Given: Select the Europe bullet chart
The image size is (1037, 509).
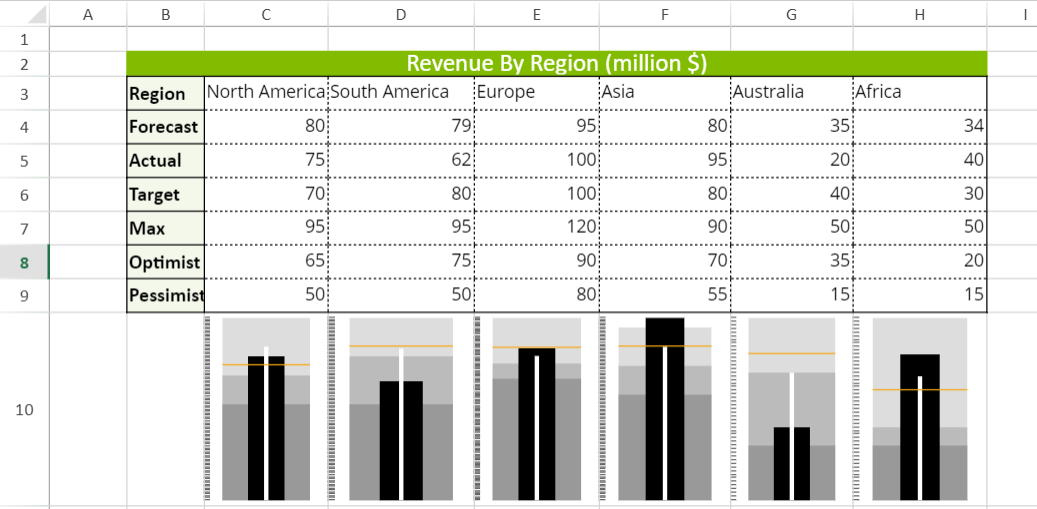Looking at the screenshot, I should pos(536,409).
